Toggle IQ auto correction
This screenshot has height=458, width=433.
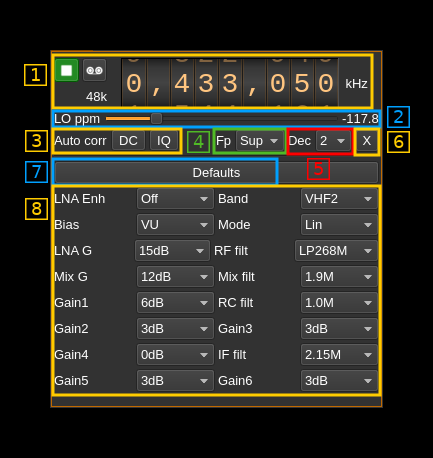point(164,141)
